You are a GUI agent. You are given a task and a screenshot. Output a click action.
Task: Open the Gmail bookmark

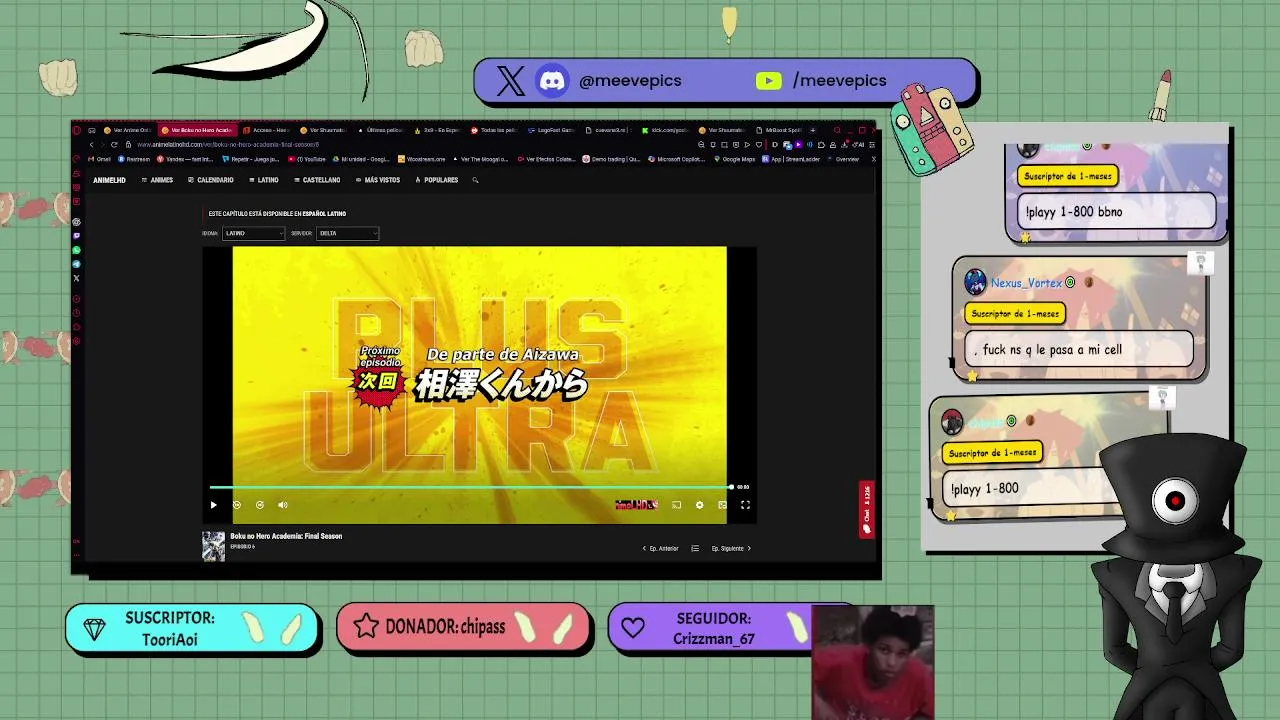tap(99, 159)
